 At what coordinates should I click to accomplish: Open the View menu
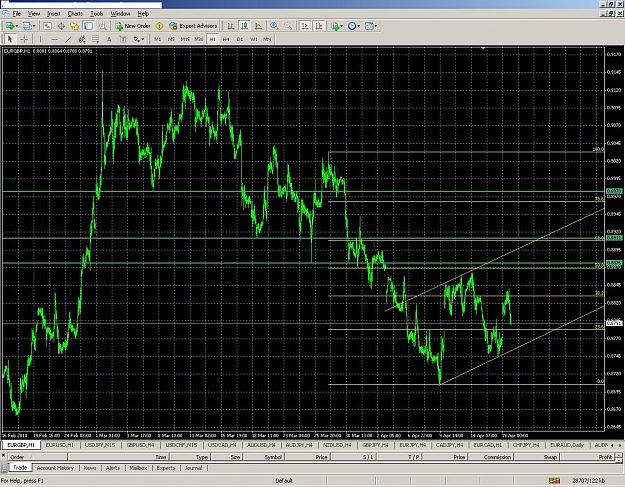click(x=34, y=14)
